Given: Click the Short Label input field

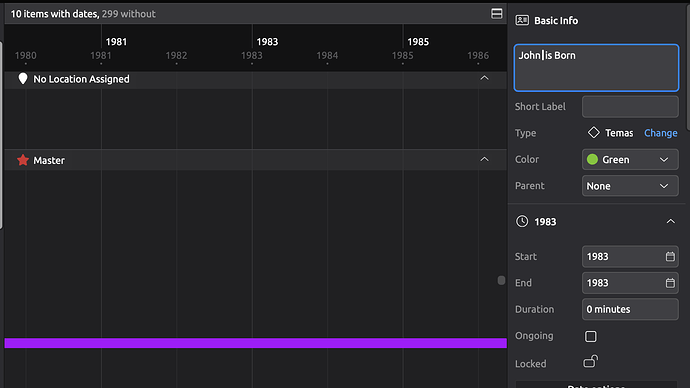Looking at the screenshot, I should [630, 107].
